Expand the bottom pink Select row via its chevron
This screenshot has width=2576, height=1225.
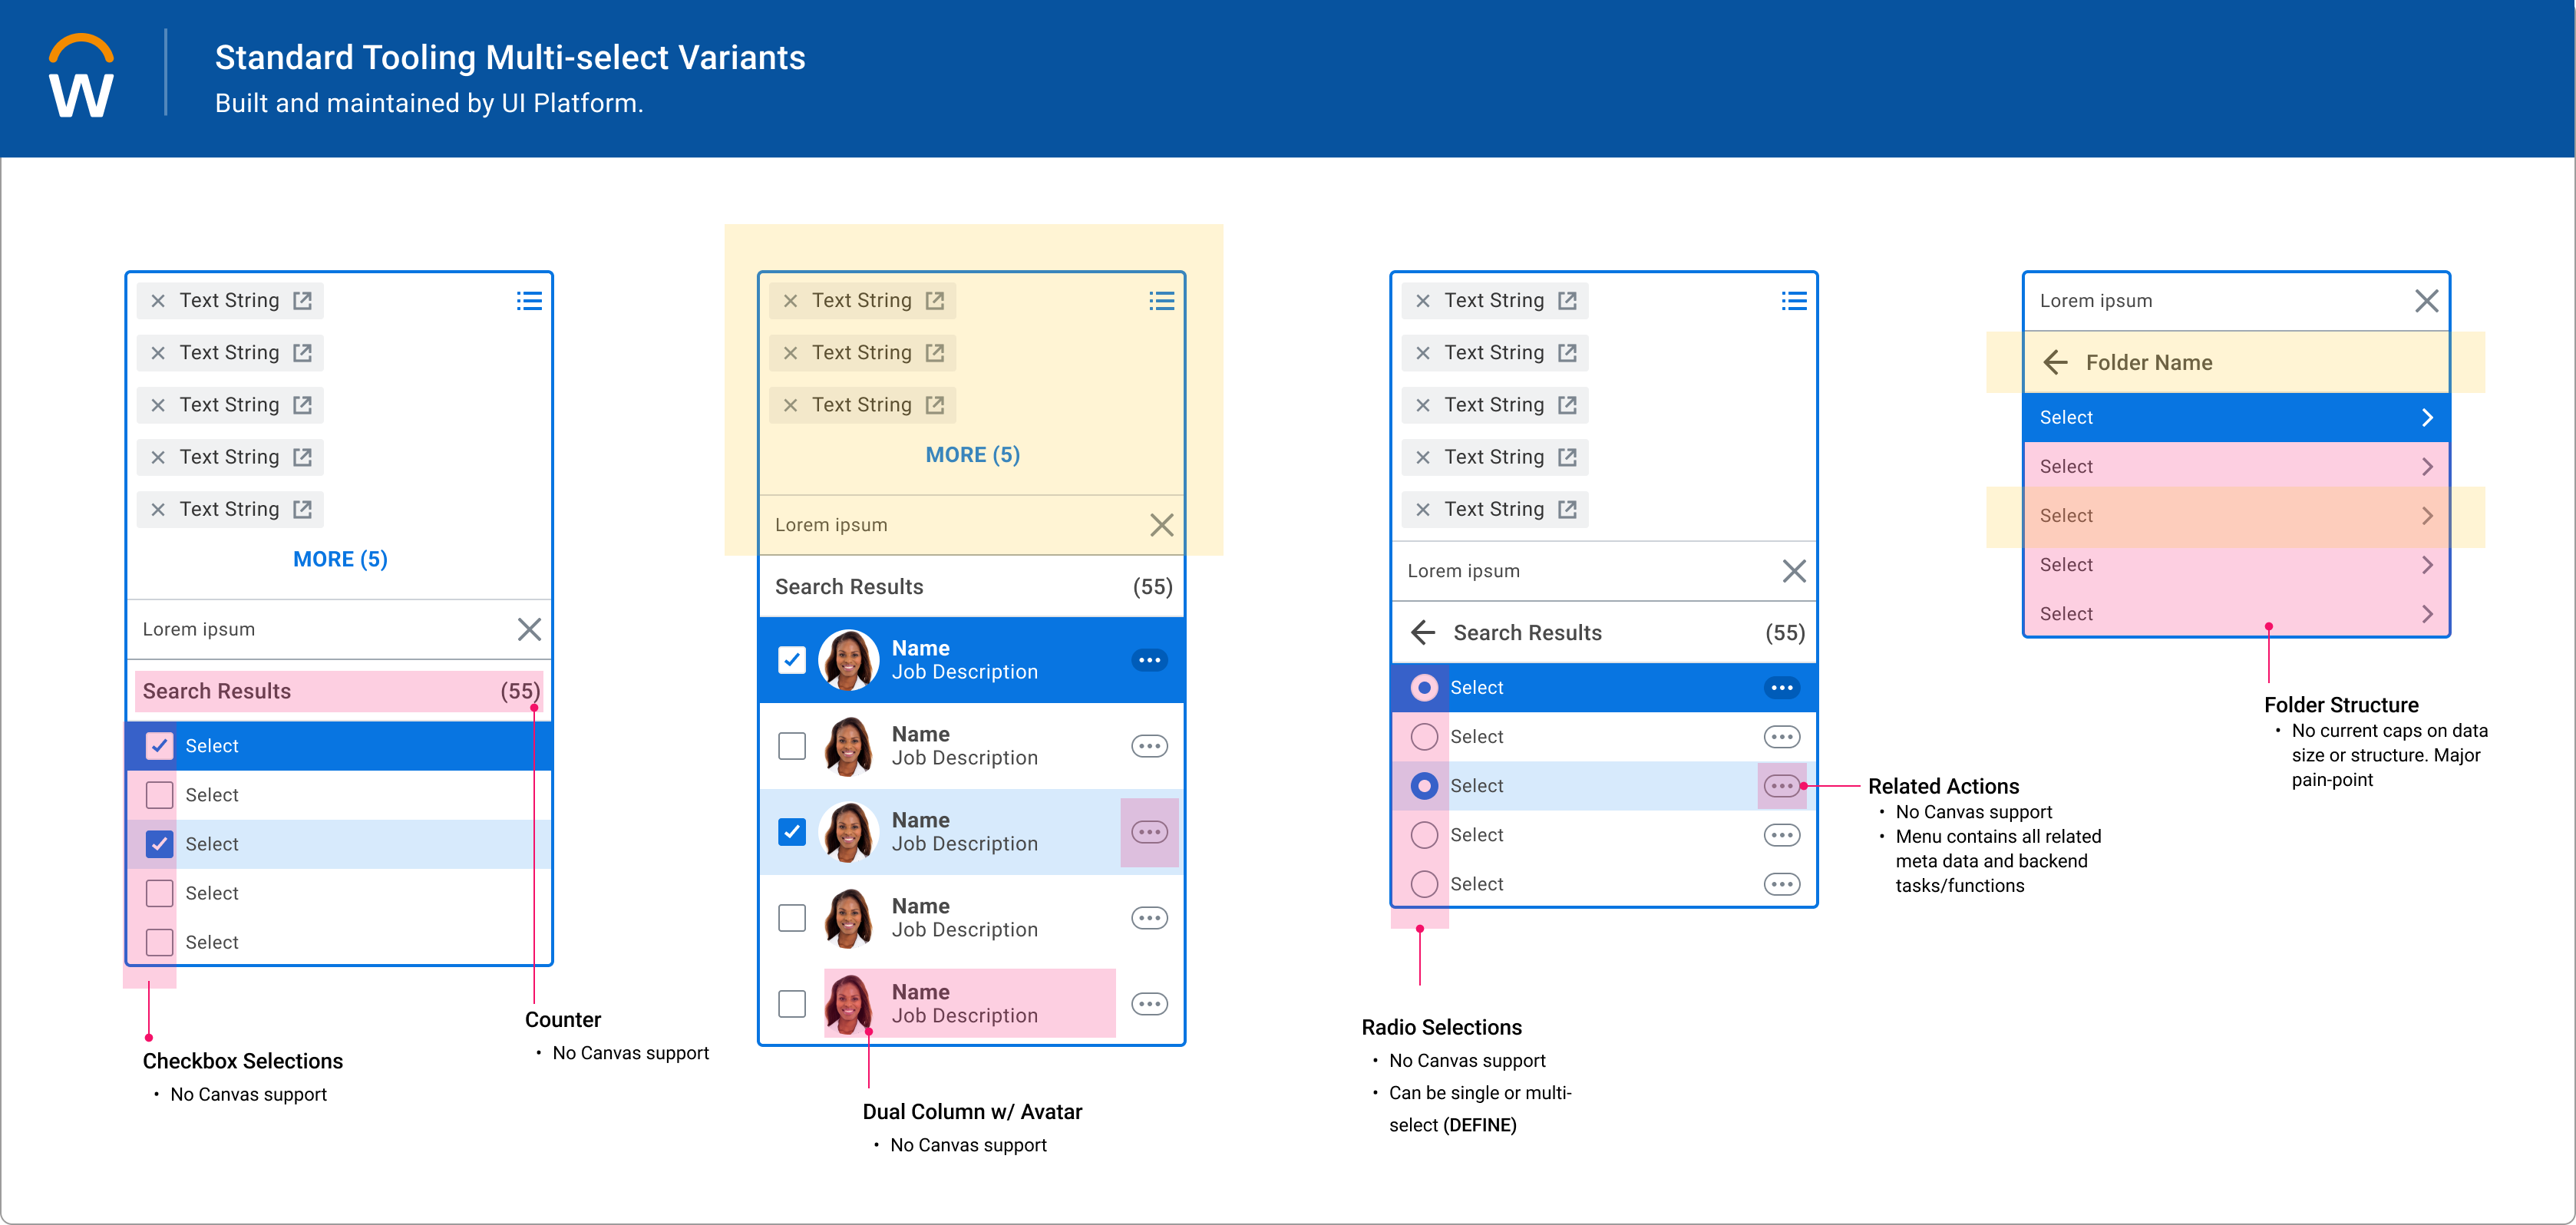pos(2427,613)
